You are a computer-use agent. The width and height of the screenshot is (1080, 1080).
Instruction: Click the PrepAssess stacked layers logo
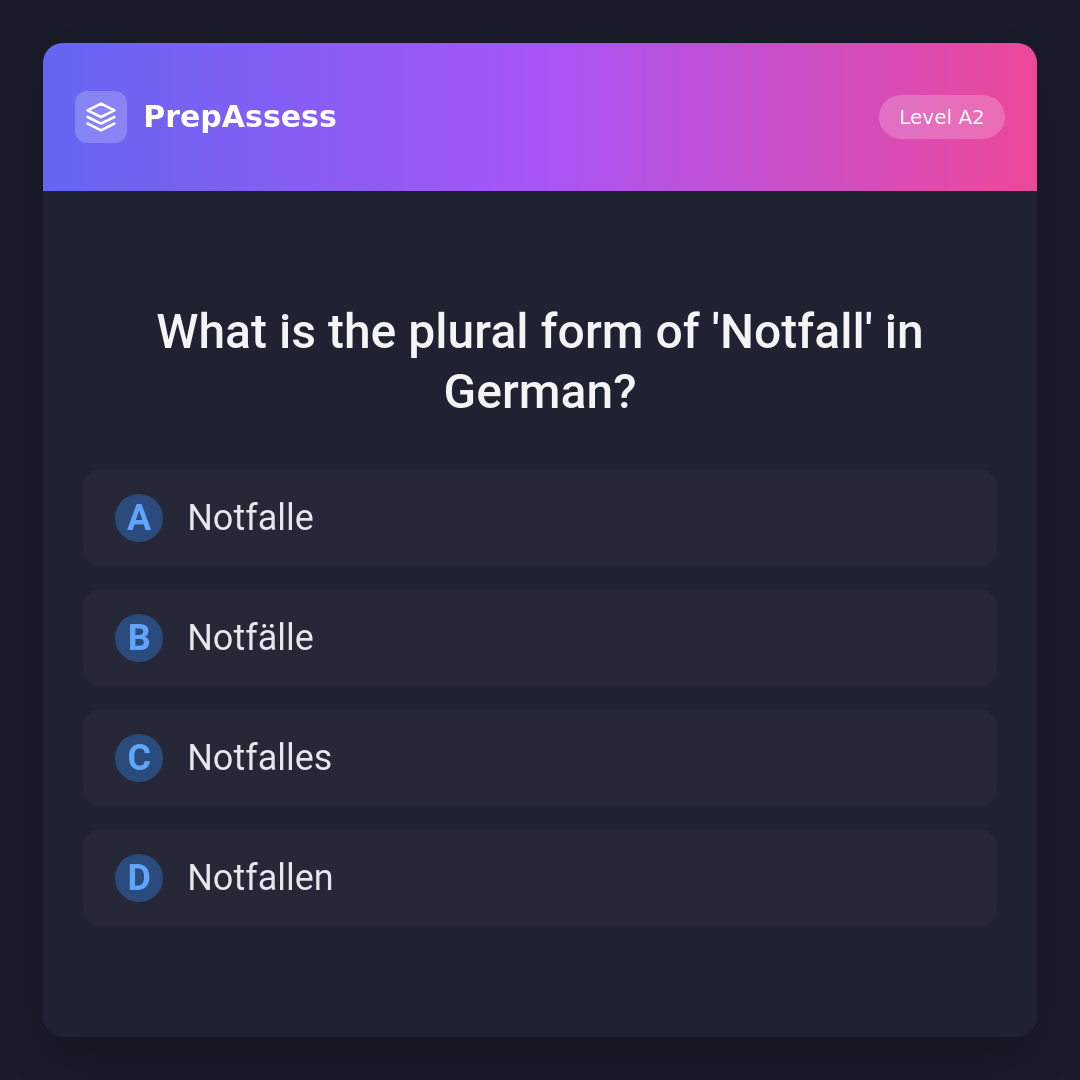pos(101,117)
